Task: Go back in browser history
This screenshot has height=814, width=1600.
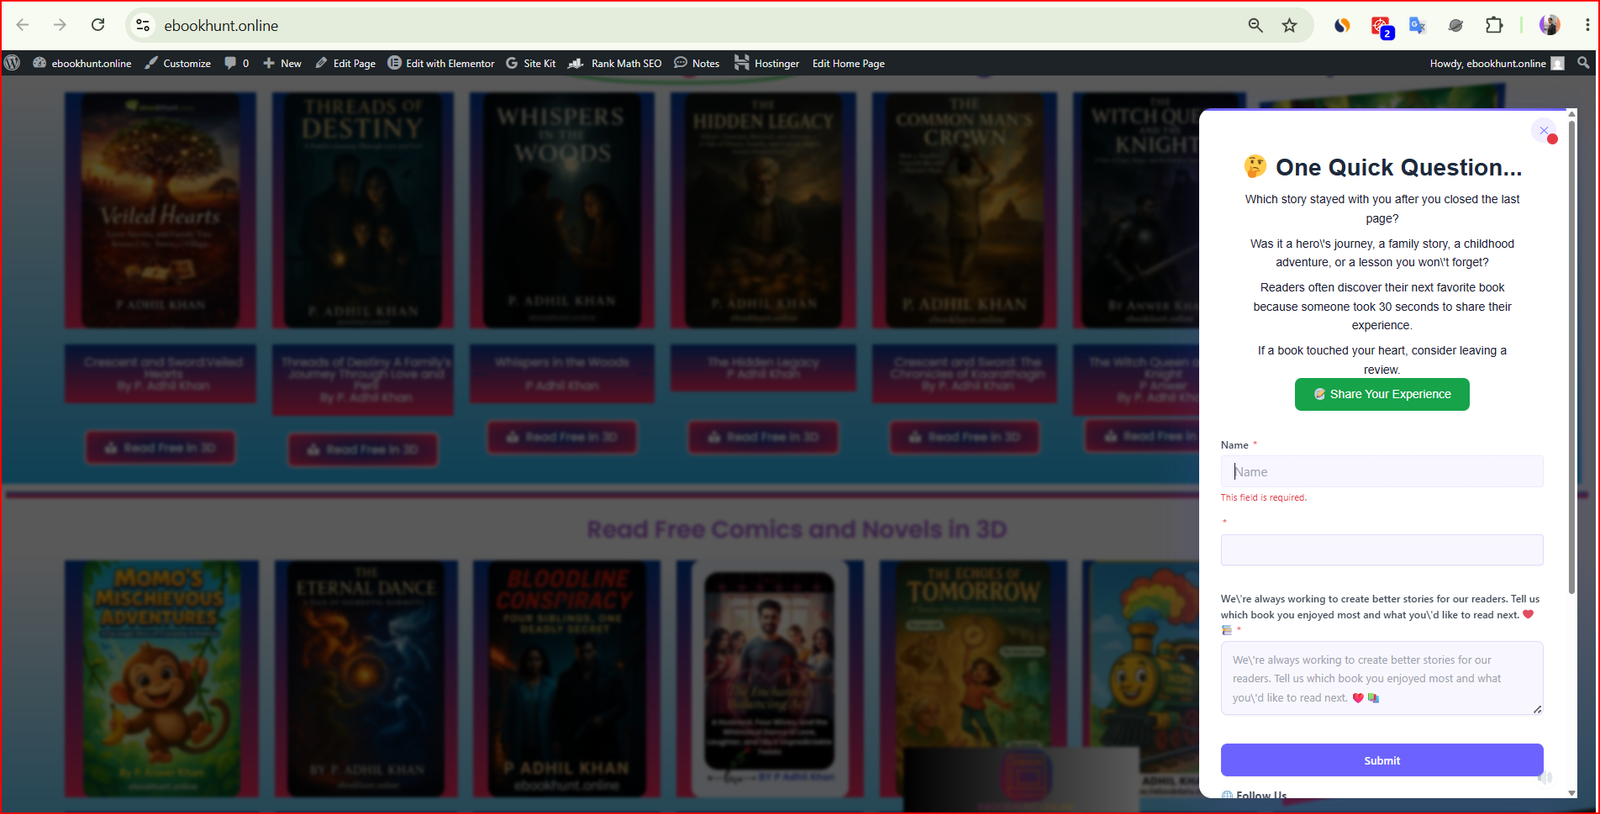Action: [x=22, y=25]
